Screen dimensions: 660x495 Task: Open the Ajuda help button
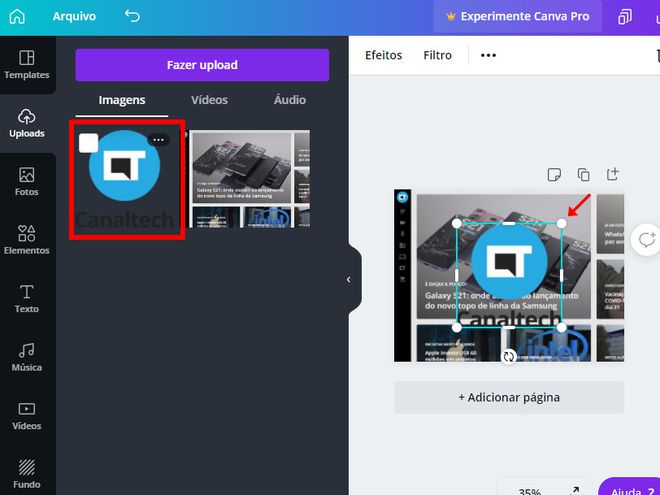[x=631, y=488]
